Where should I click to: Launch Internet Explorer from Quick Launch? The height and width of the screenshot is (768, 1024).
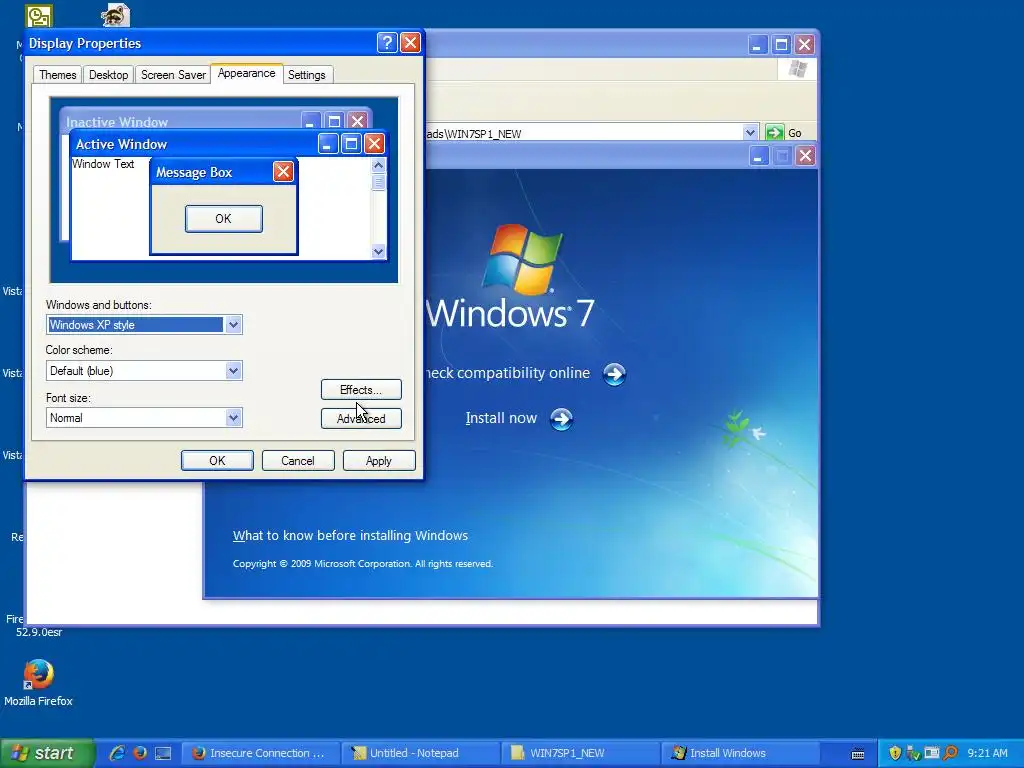[x=118, y=753]
